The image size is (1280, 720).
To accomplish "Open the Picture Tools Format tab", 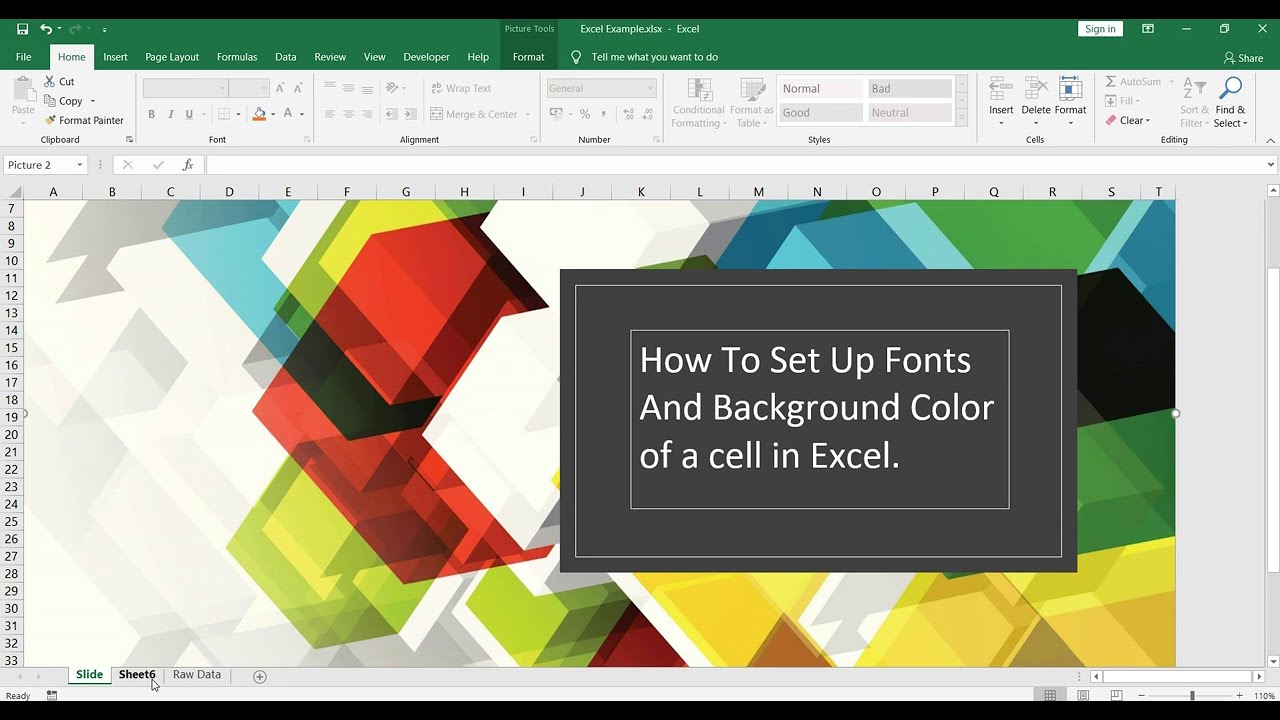I will (x=528, y=57).
